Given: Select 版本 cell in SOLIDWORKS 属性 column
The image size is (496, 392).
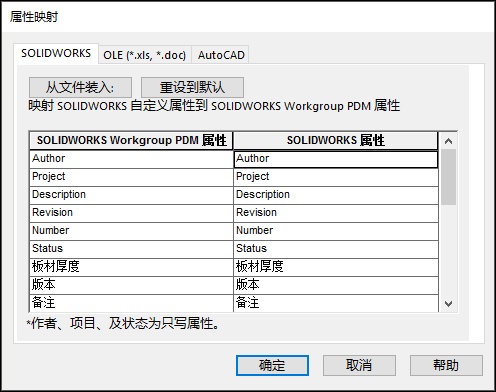Looking at the screenshot, I should coord(336,285).
